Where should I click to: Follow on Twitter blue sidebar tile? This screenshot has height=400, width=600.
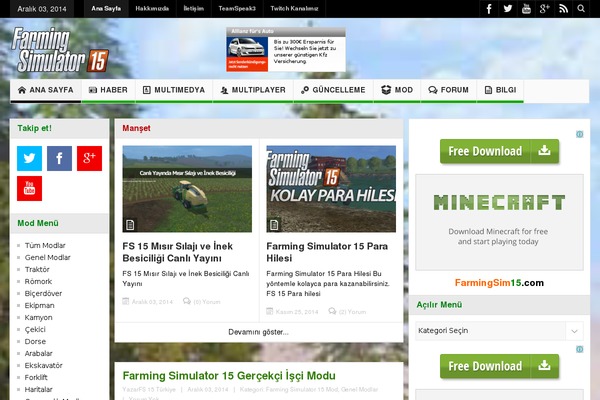(x=29, y=158)
